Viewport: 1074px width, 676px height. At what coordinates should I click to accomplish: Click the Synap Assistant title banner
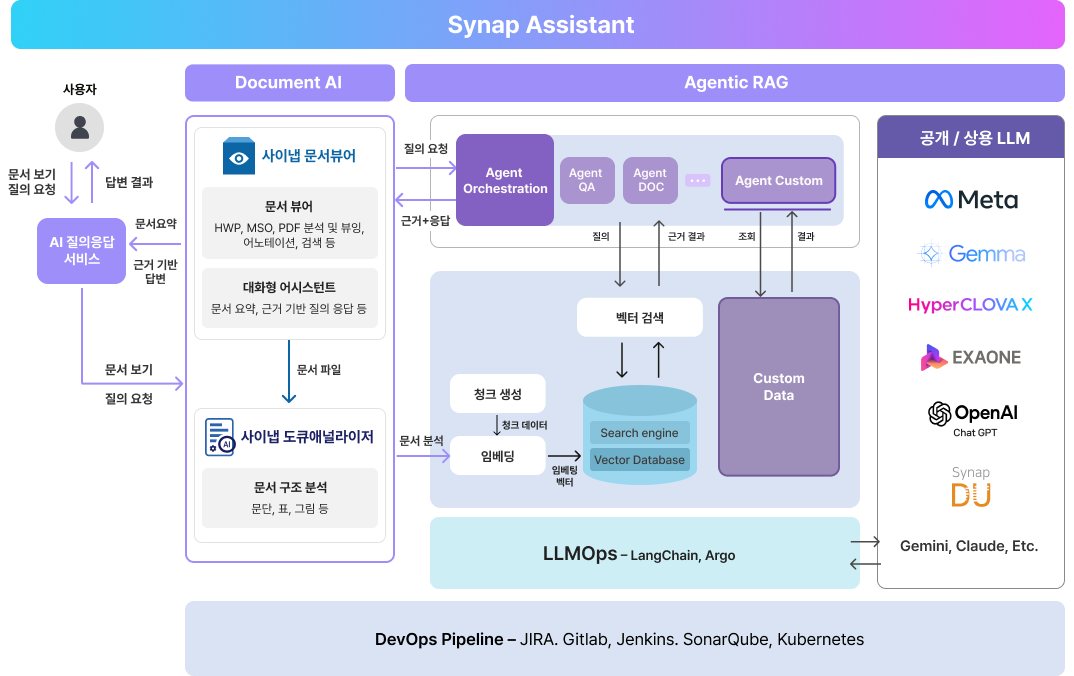(538, 25)
